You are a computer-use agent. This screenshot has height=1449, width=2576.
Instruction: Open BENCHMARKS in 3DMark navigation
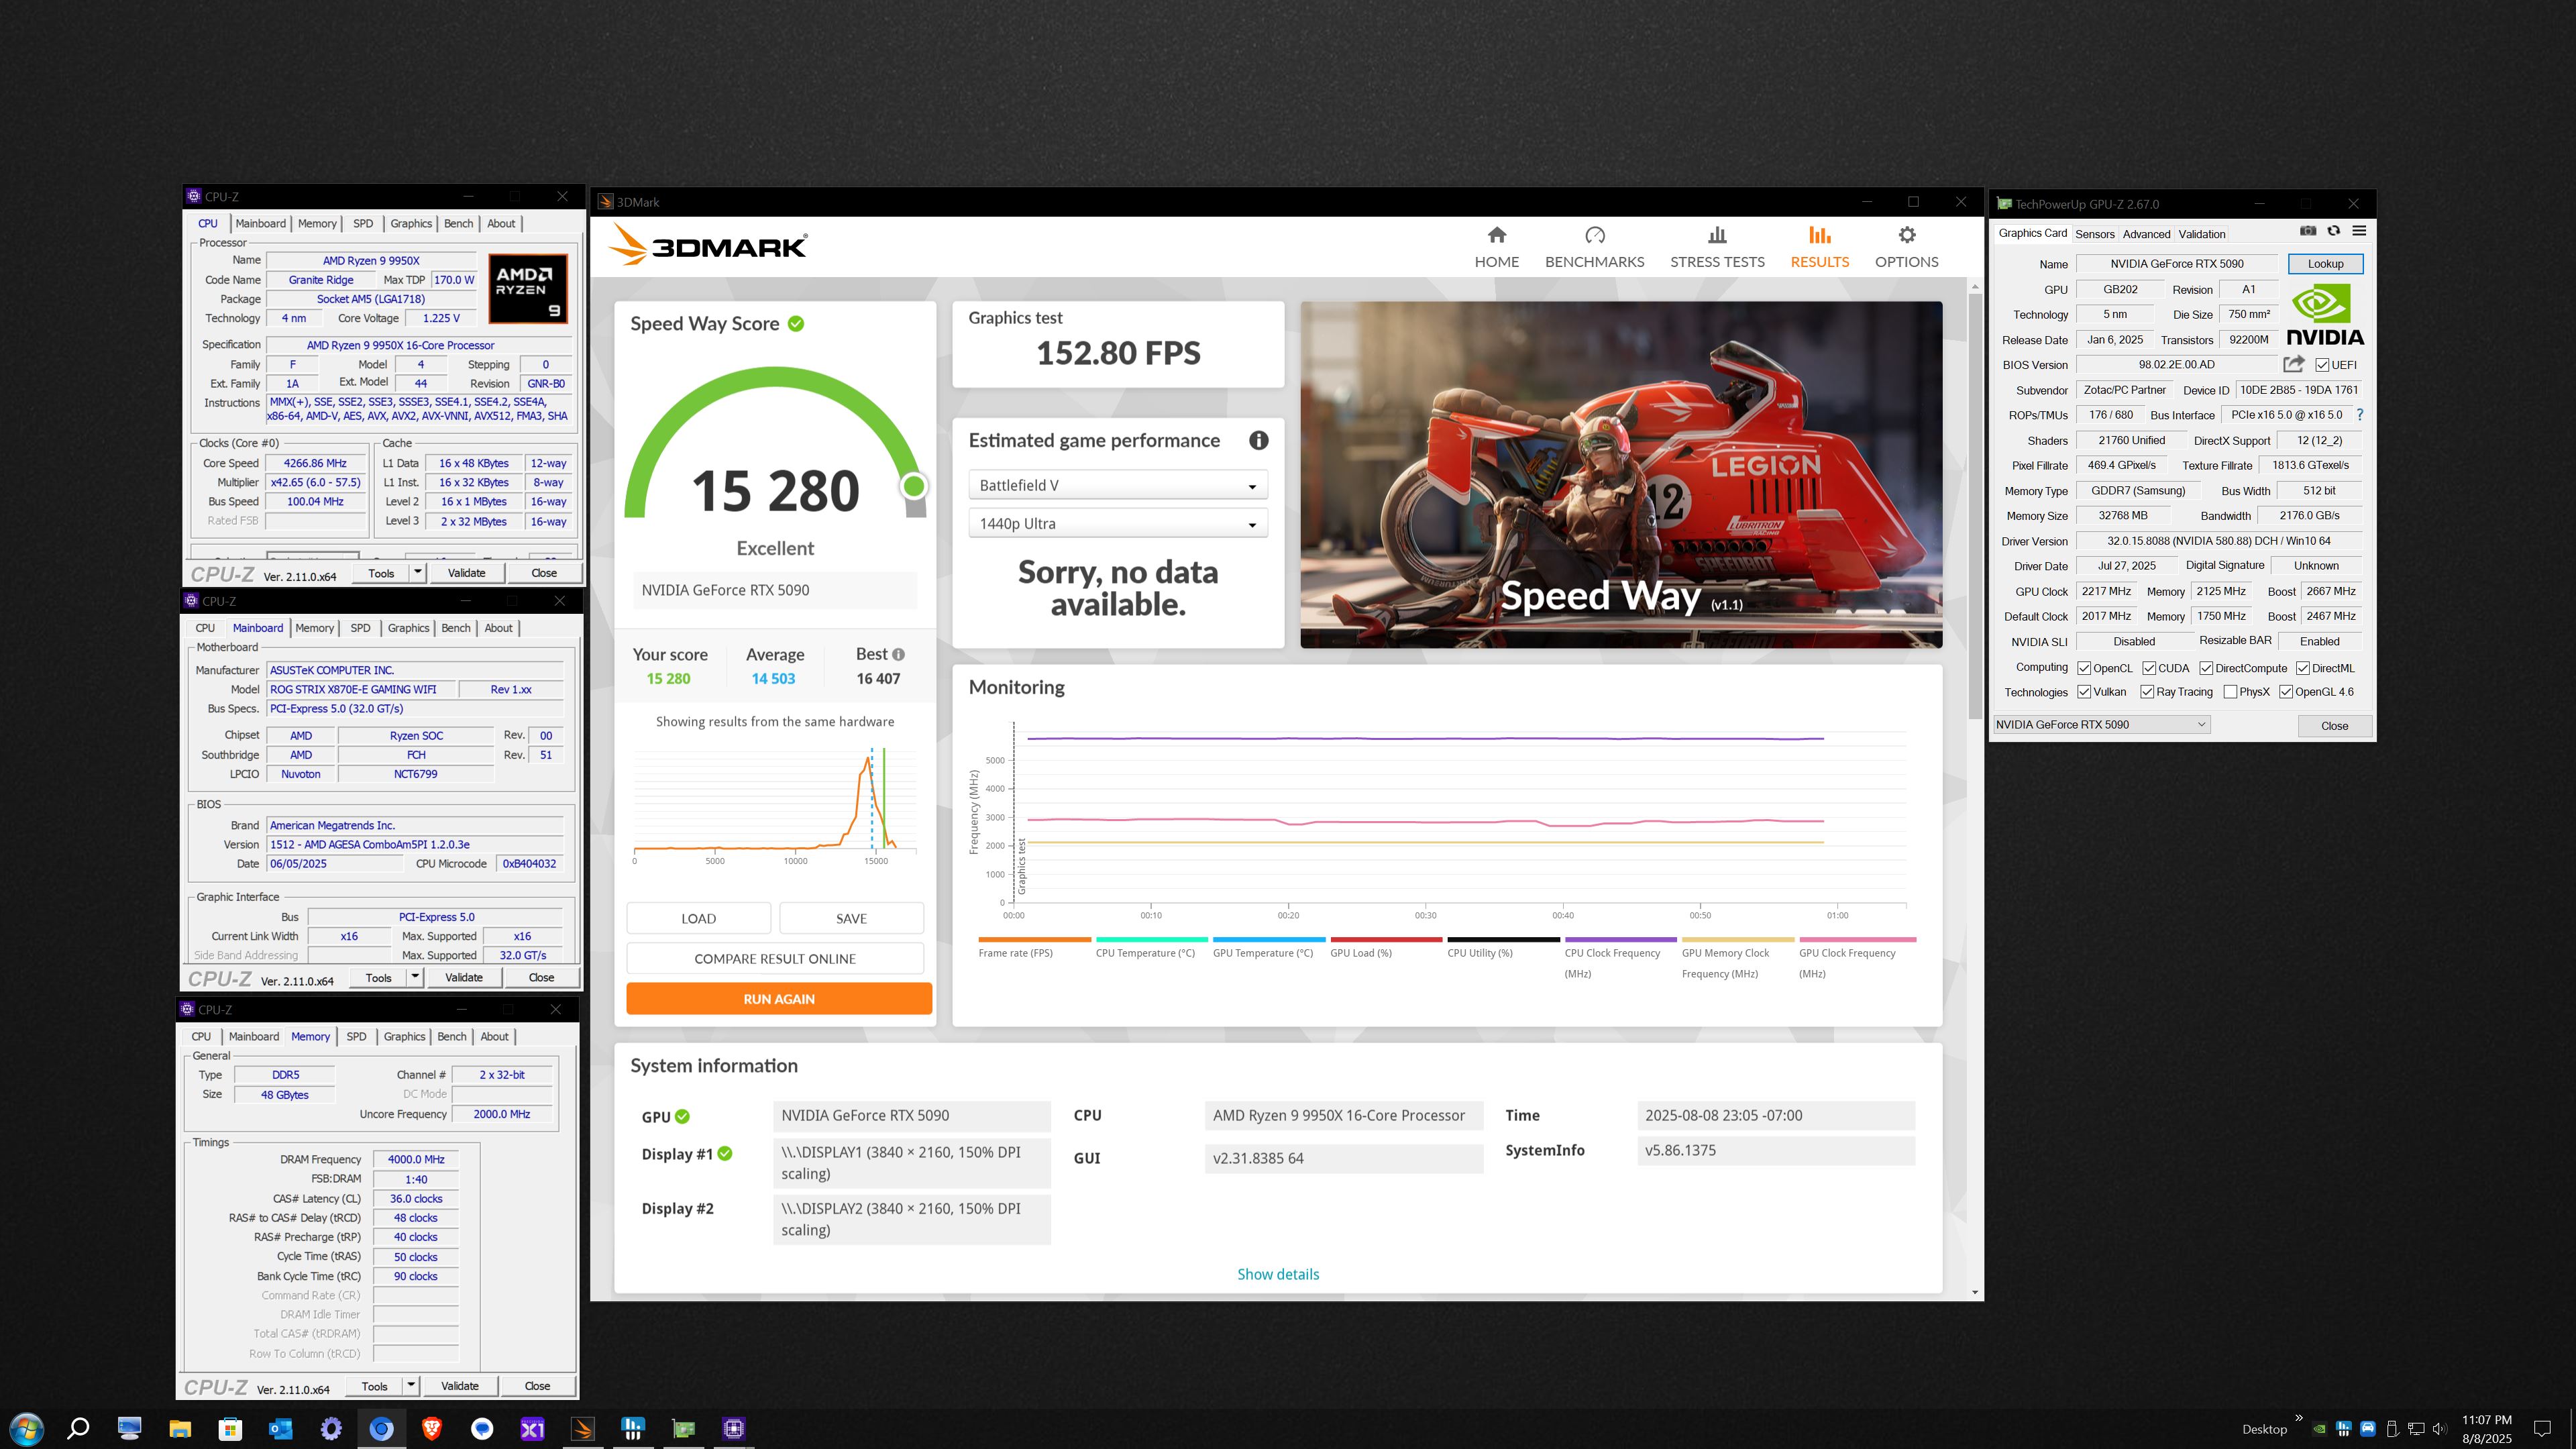1594,247
